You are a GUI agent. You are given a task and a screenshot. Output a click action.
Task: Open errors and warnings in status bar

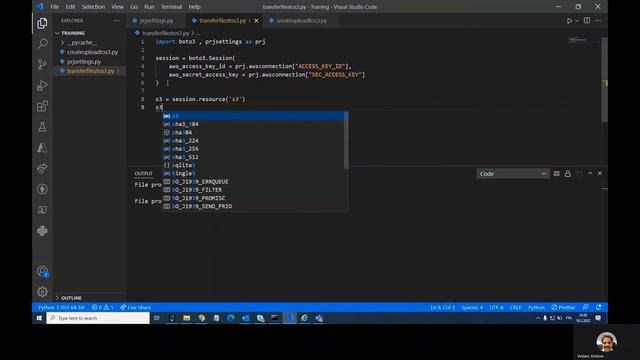point(102,307)
